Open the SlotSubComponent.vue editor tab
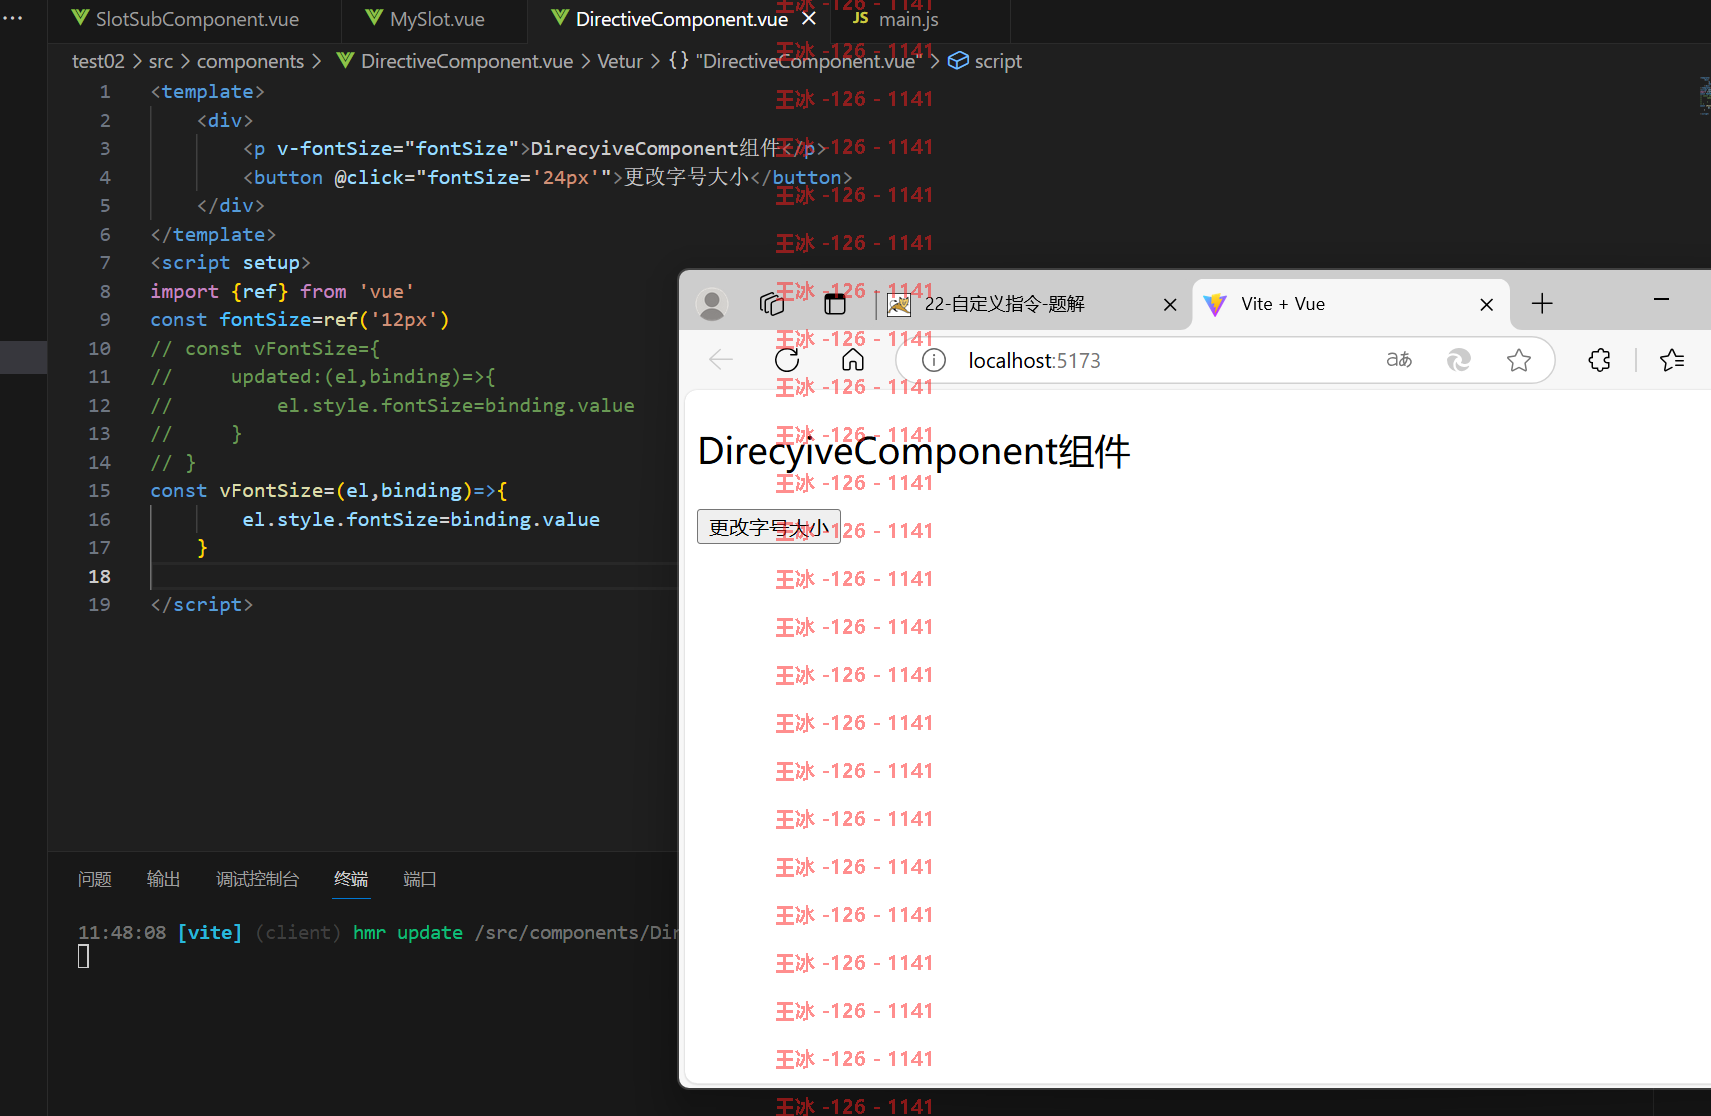Screen dimensions: 1711x1116 186,19
